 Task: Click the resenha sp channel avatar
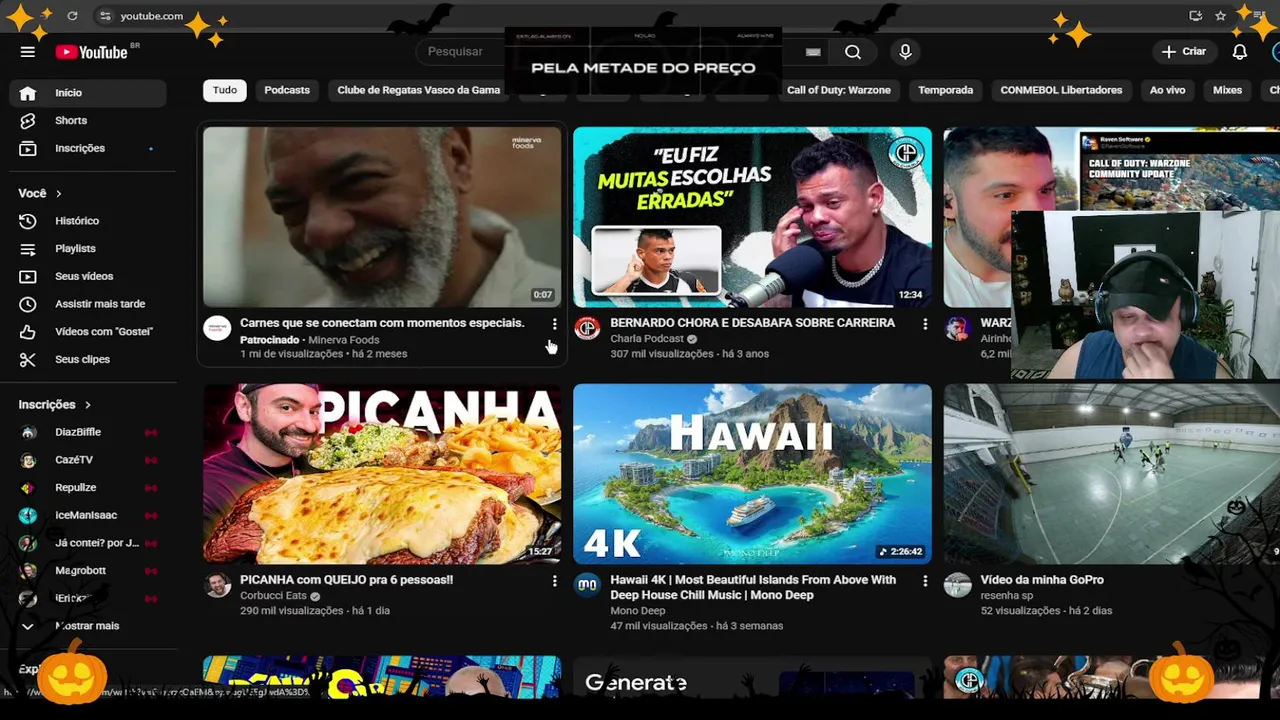coord(957,585)
